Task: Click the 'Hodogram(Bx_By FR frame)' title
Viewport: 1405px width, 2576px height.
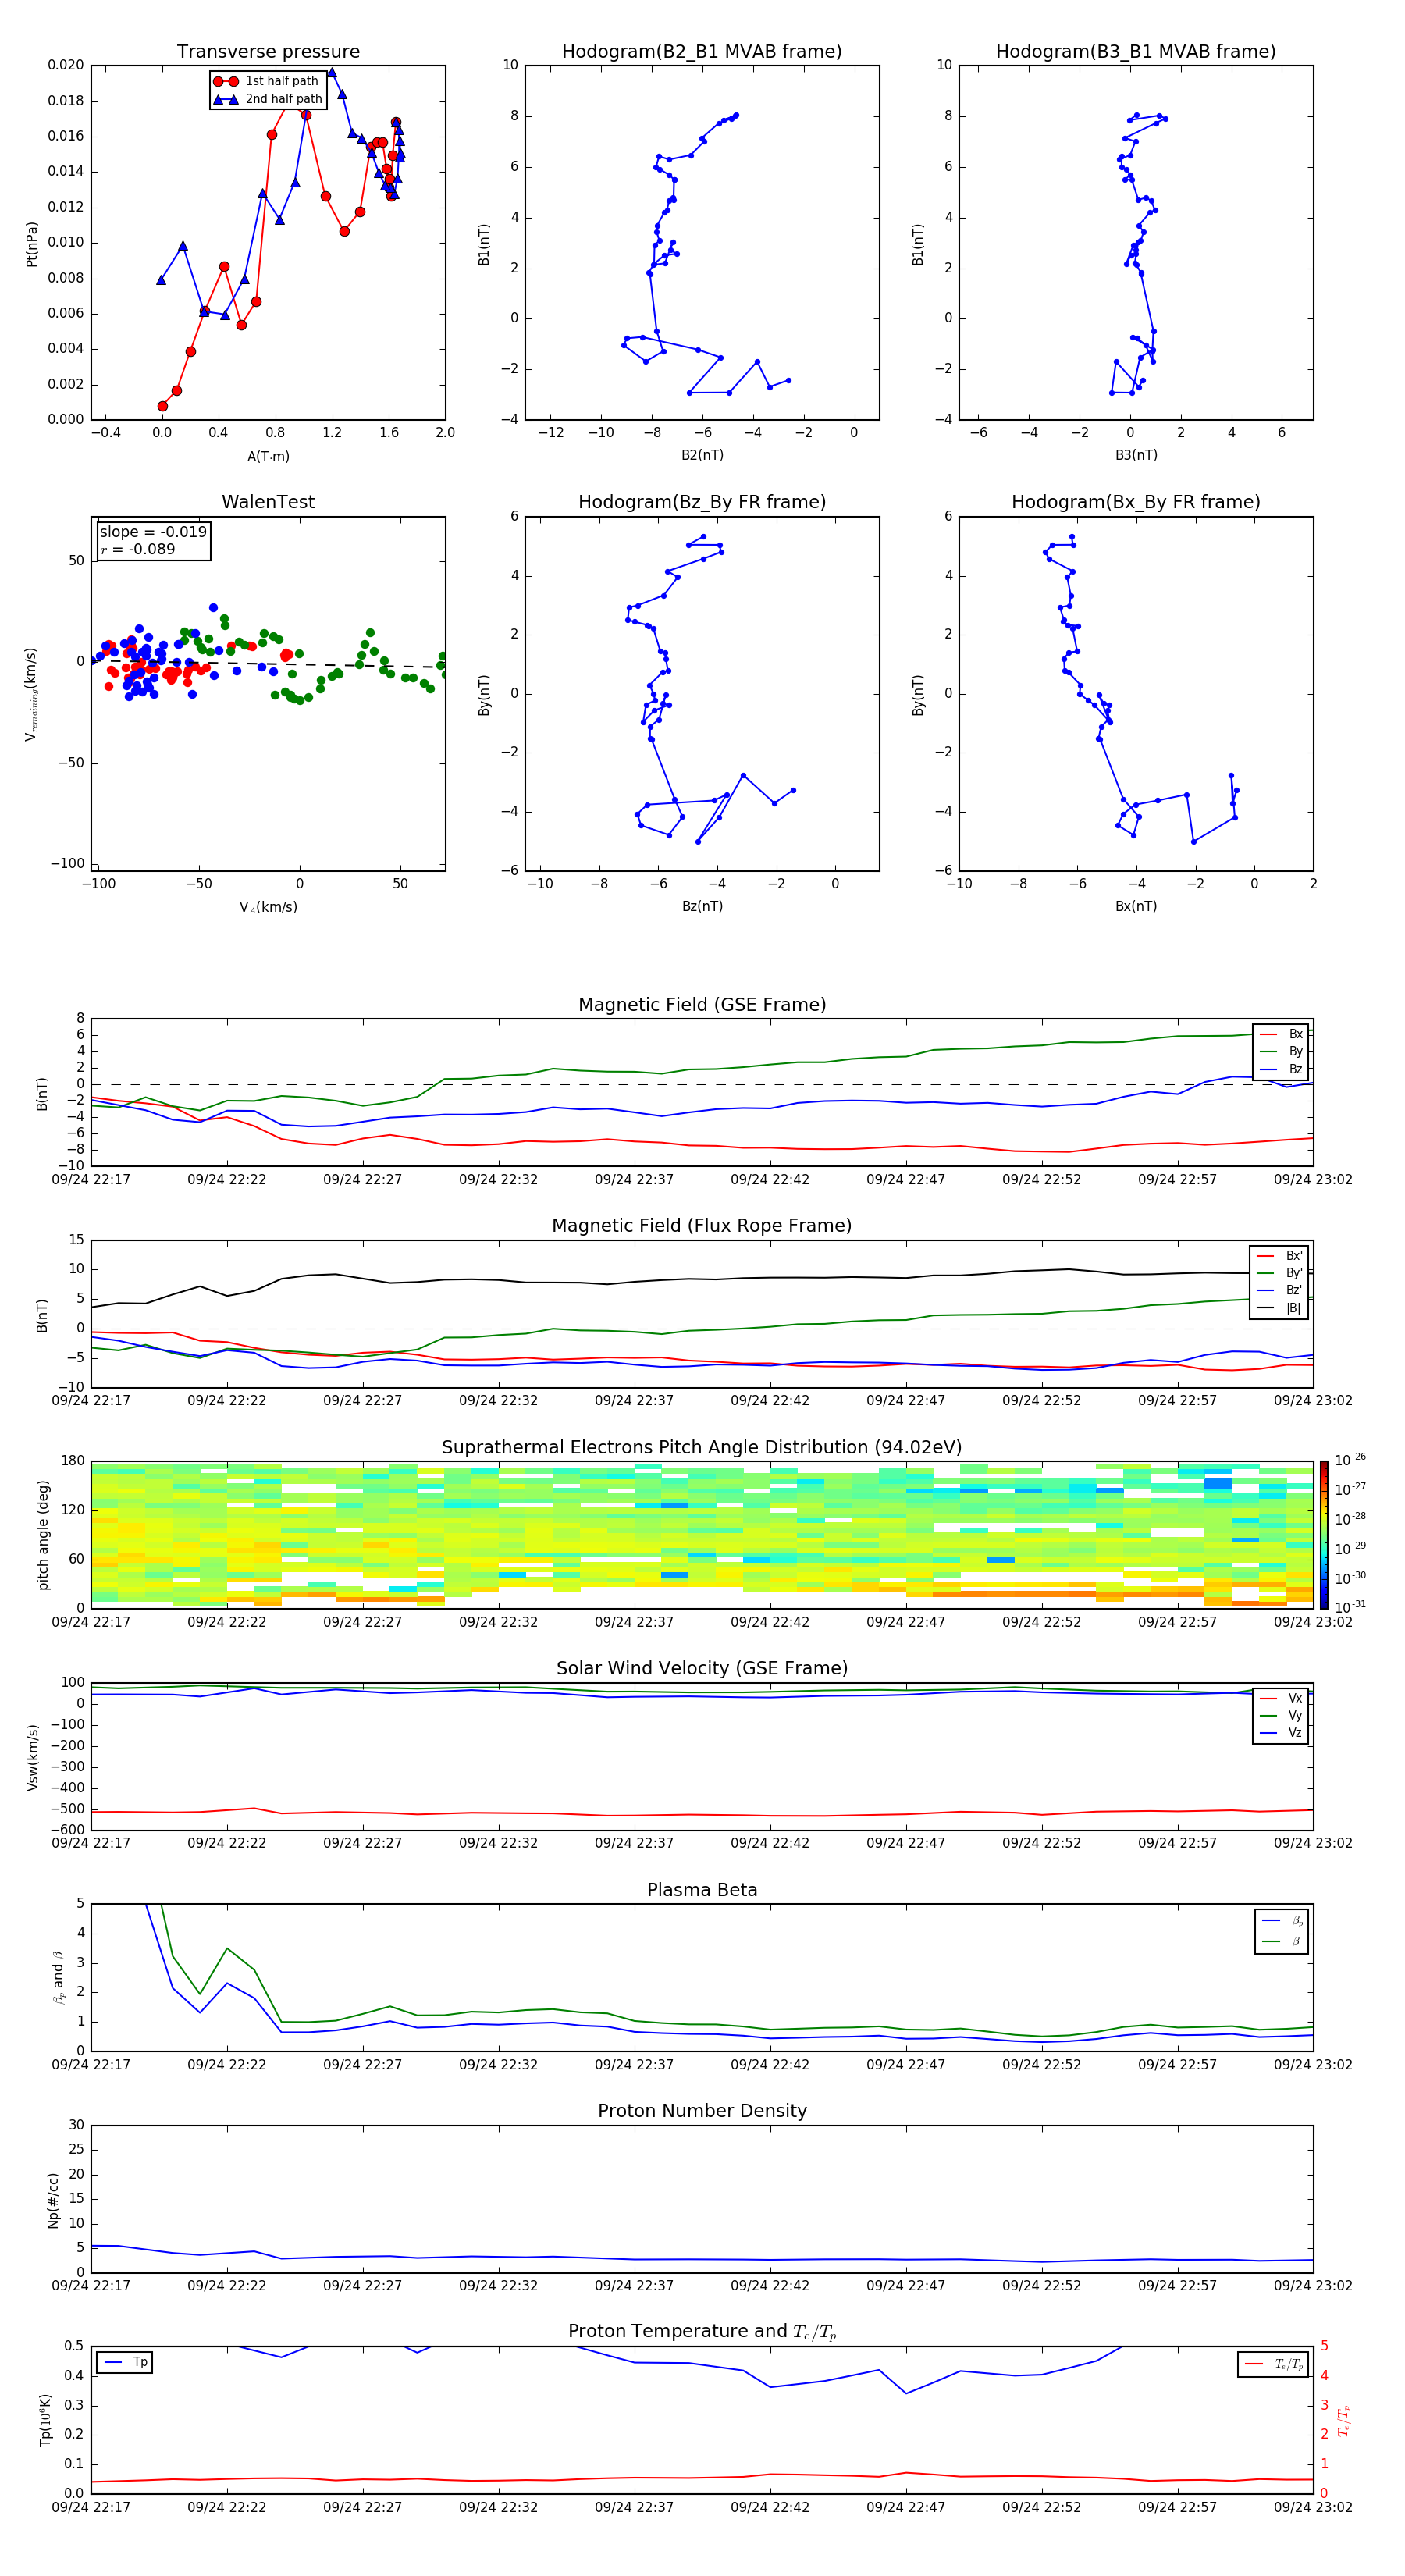Action: pos(1136,502)
